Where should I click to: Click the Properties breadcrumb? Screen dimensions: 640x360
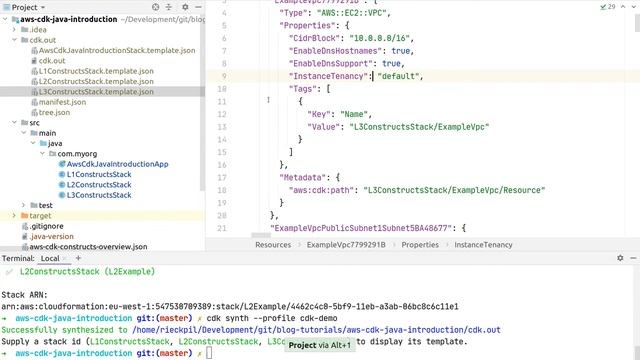click(x=420, y=245)
